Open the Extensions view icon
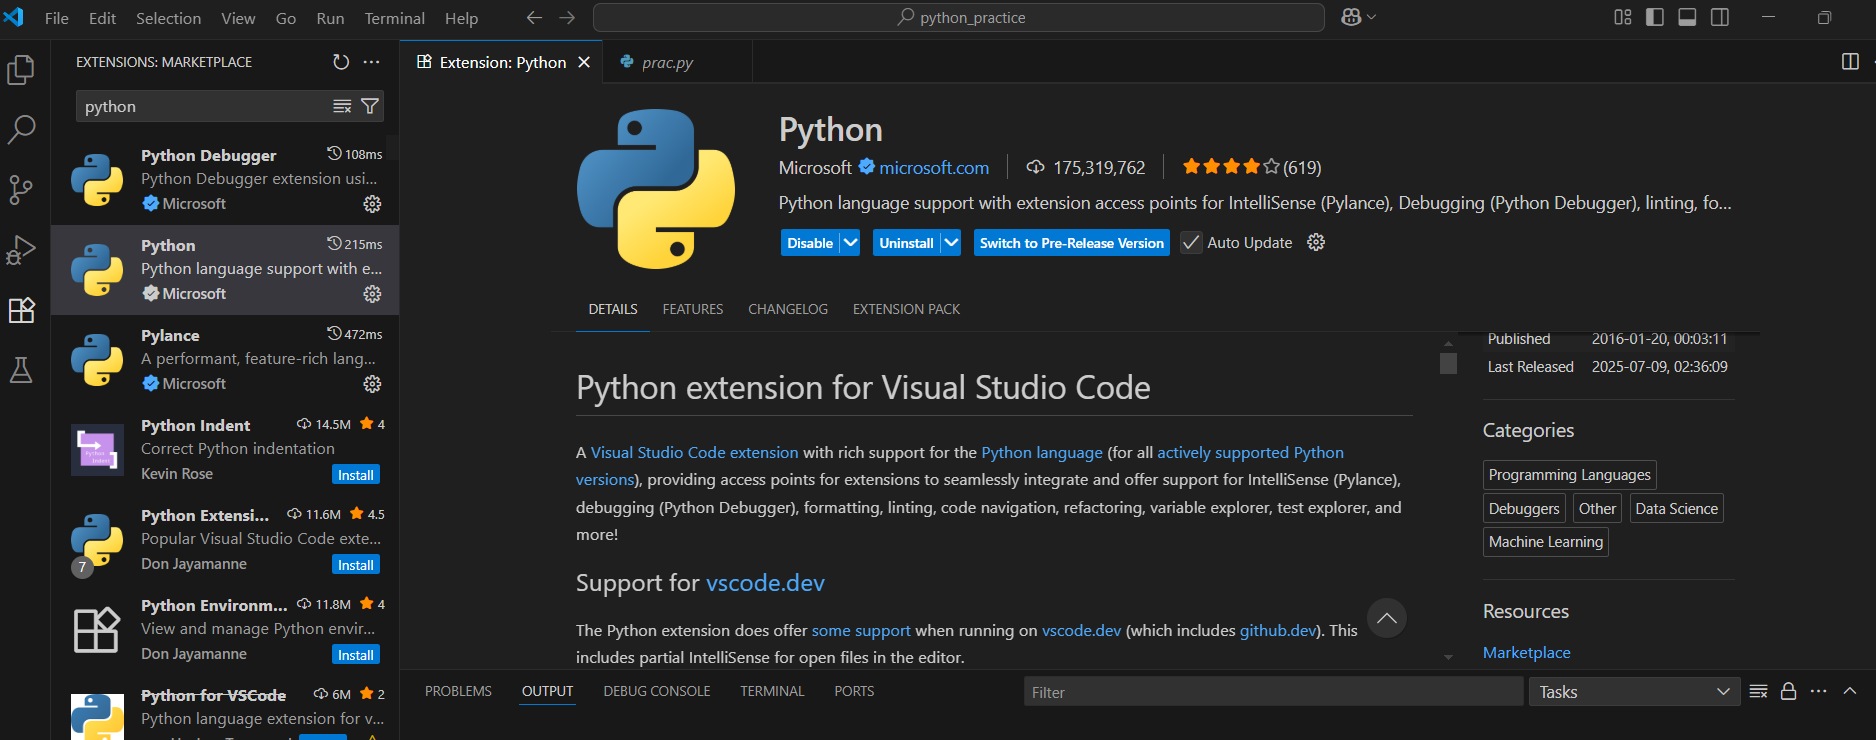Viewport: 1876px width, 740px height. tap(21, 310)
